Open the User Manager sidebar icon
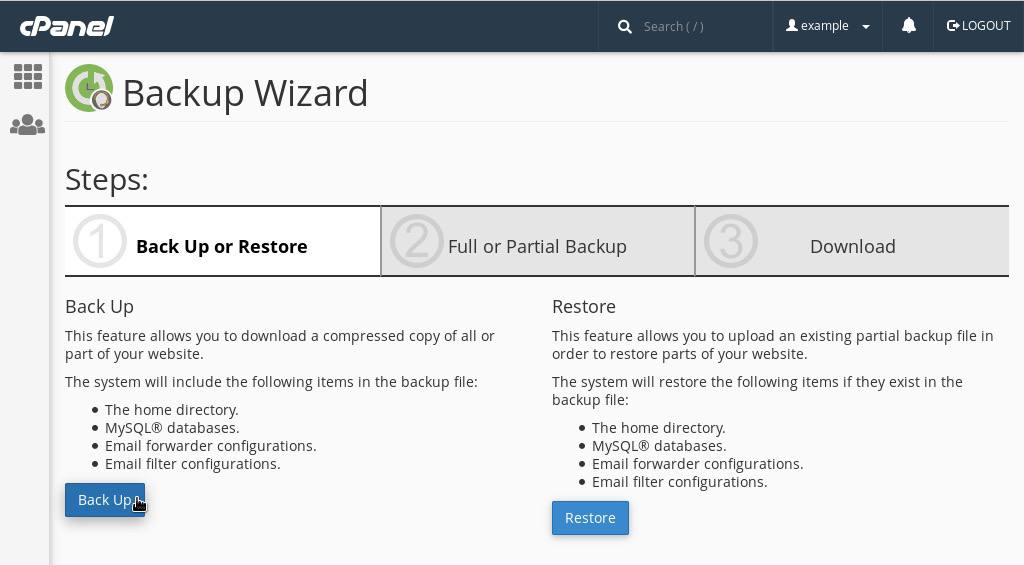Screen dimensions: 1024x565 click(x=27, y=125)
